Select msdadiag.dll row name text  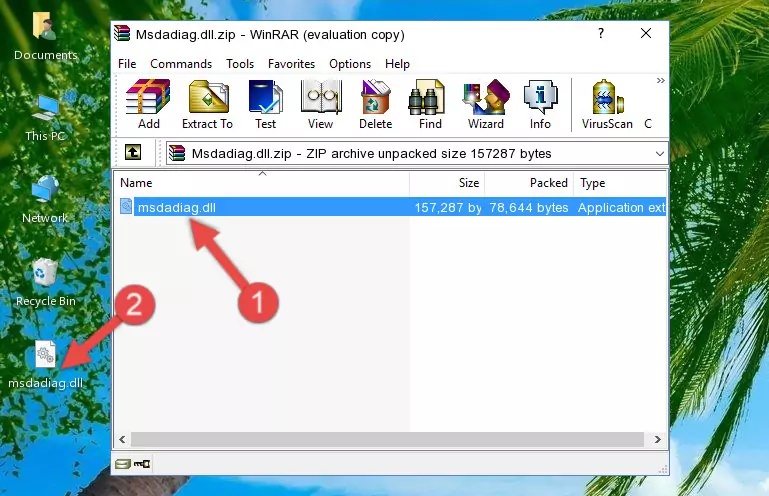click(177, 208)
